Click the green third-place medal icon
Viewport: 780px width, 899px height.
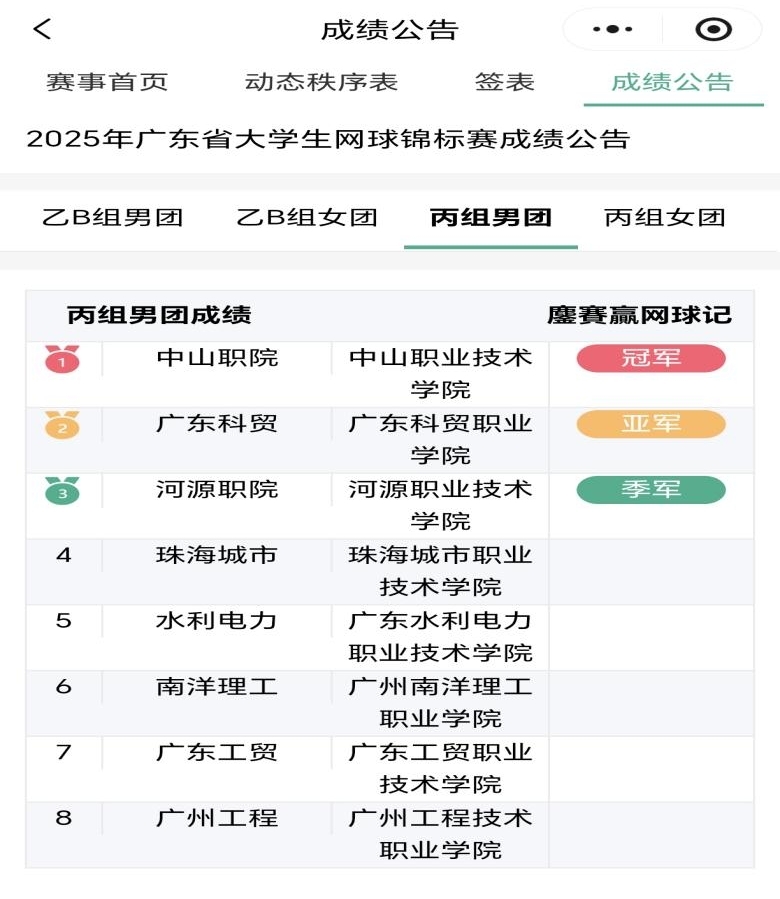tap(62, 491)
